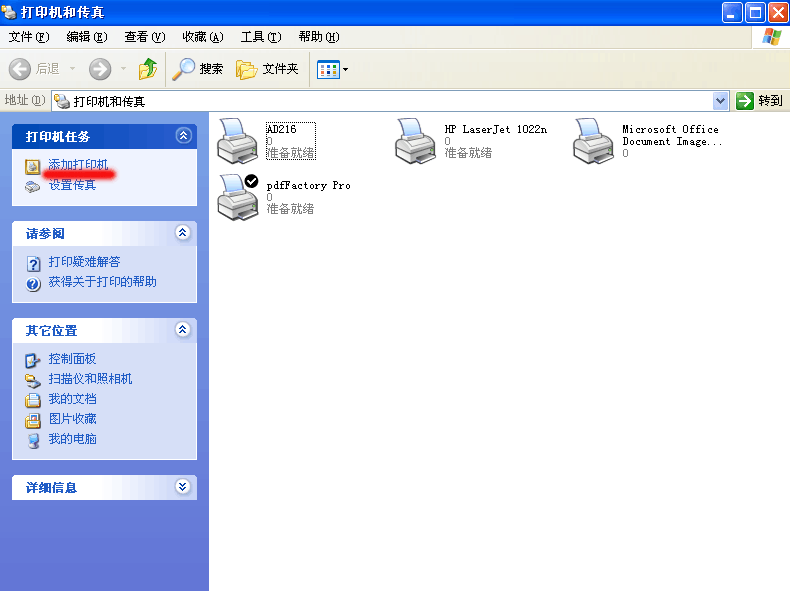This screenshot has width=790, height=592.
Task: Open the 文件(F) menu
Action: coord(29,37)
